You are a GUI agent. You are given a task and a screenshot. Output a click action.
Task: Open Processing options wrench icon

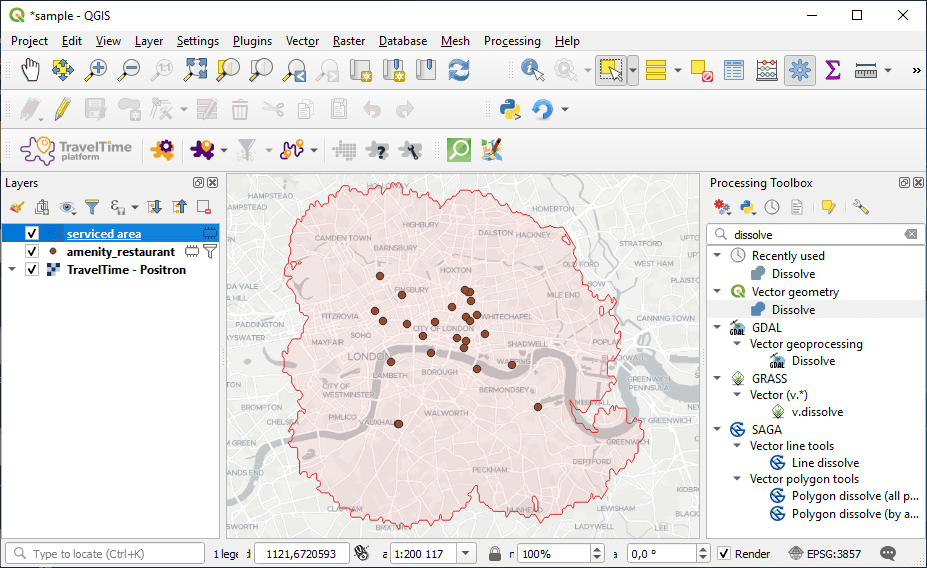(860, 207)
